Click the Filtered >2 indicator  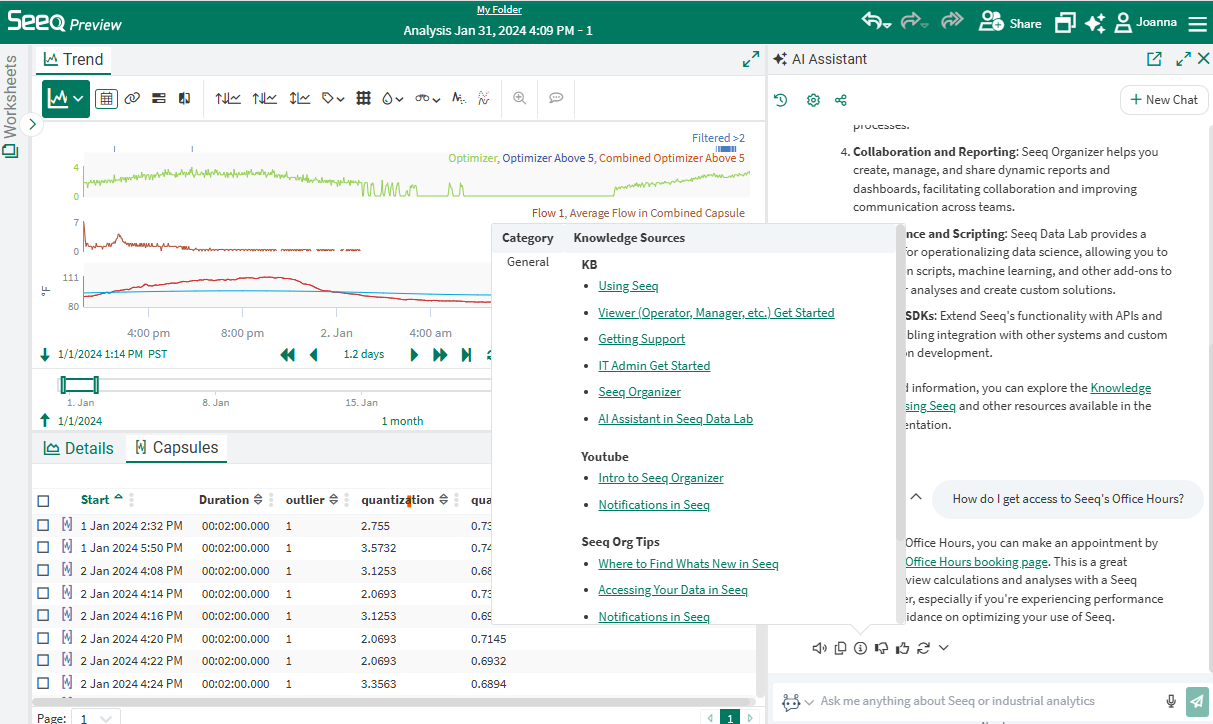coord(718,138)
